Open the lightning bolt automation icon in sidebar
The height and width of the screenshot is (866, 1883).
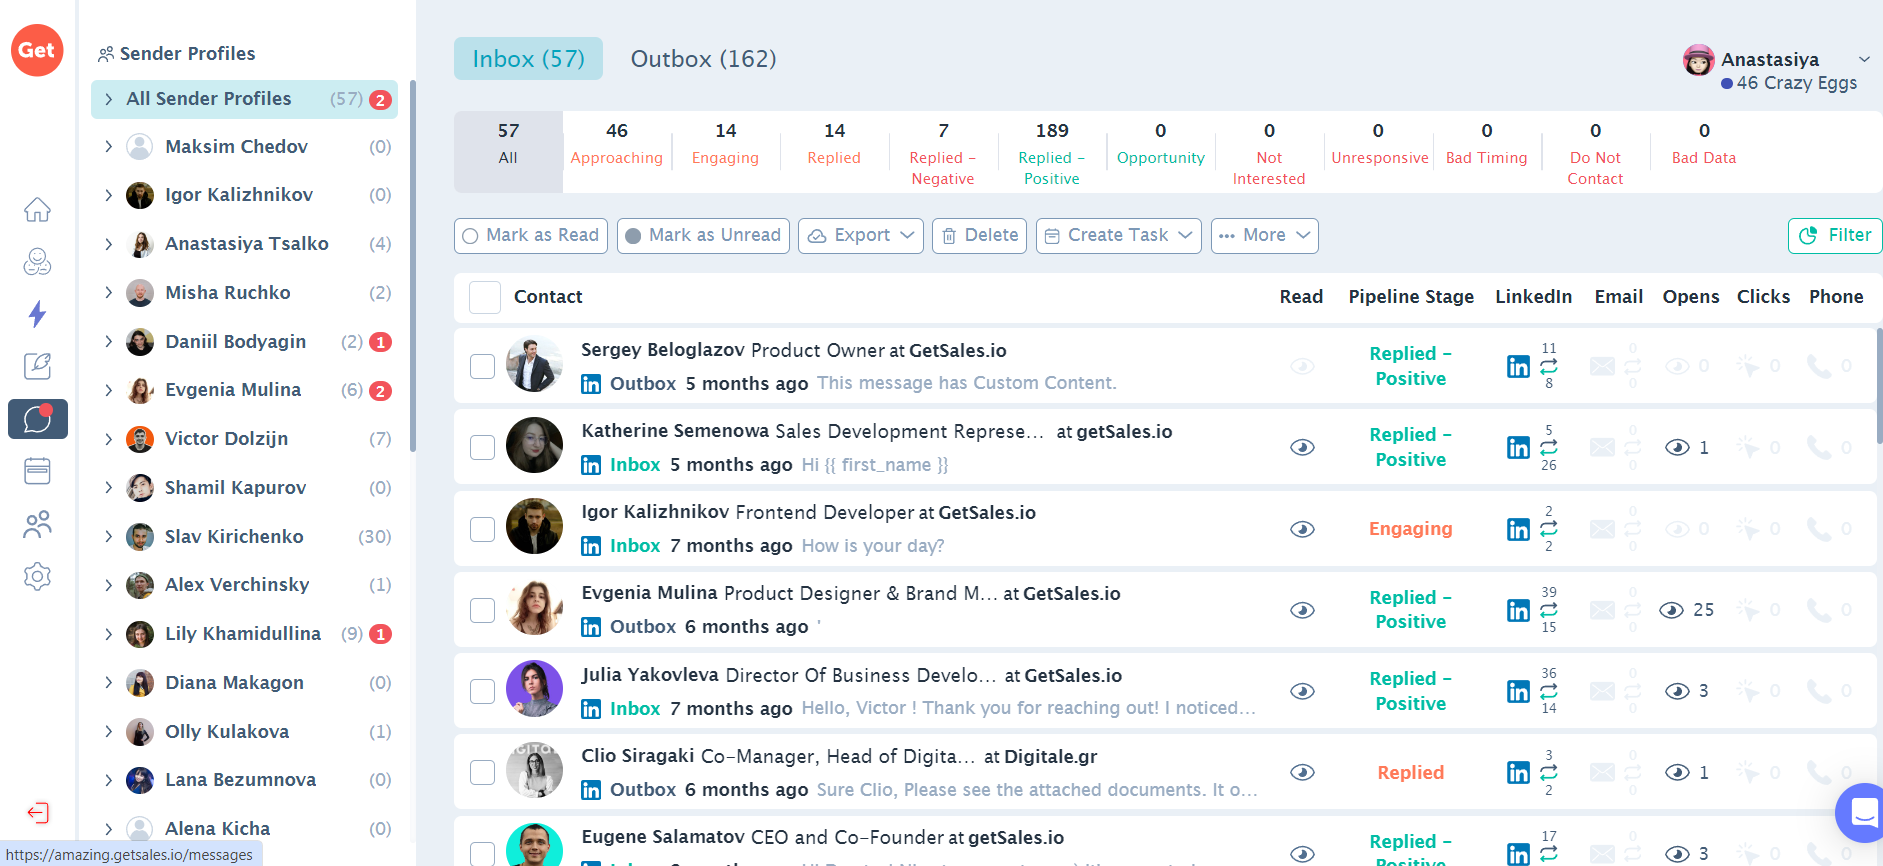[x=37, y=314]
